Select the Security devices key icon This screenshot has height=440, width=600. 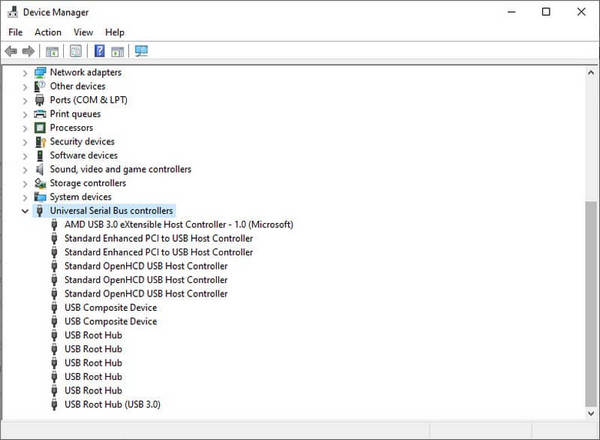click(x=40, y=142)
